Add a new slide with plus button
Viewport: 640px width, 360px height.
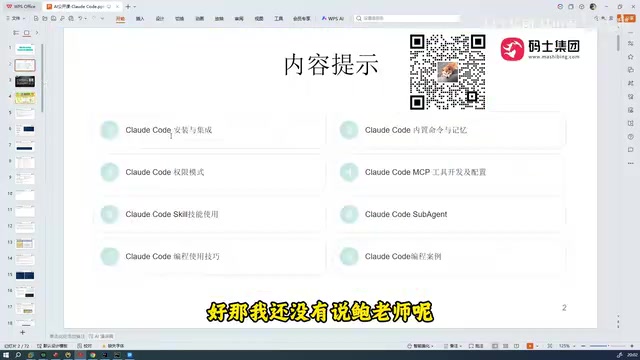point(22,333)
